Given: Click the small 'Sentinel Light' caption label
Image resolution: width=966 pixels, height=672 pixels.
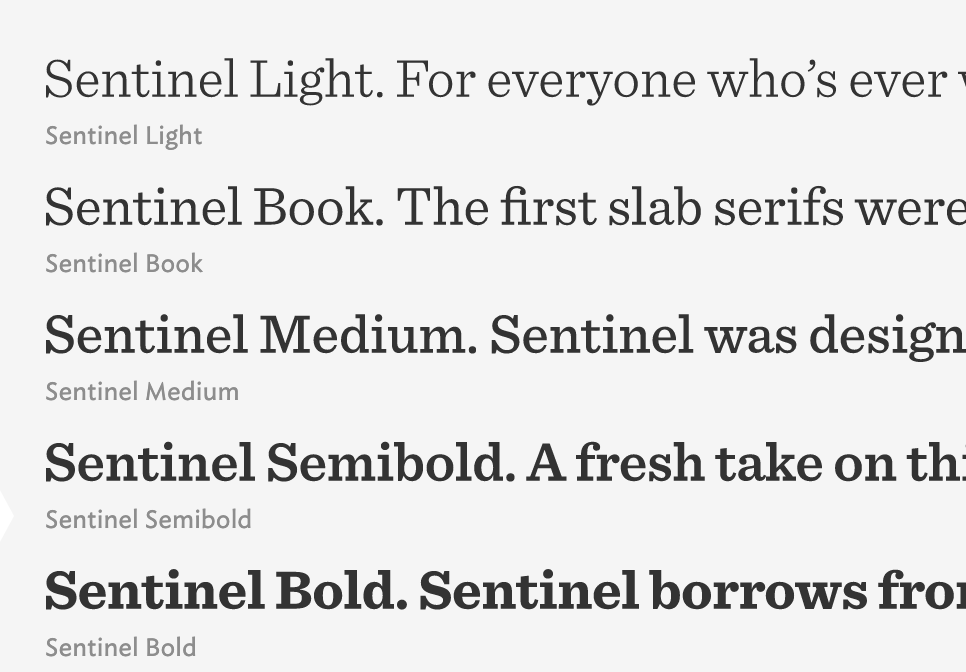Looking at the screenshot, I should click(x=124, y=136).
